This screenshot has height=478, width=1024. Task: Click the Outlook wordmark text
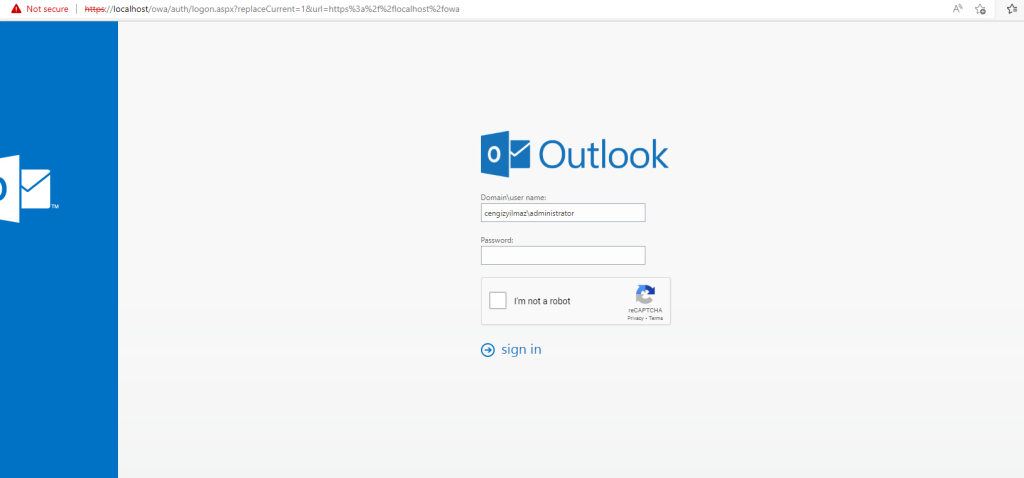click(604, 155)
